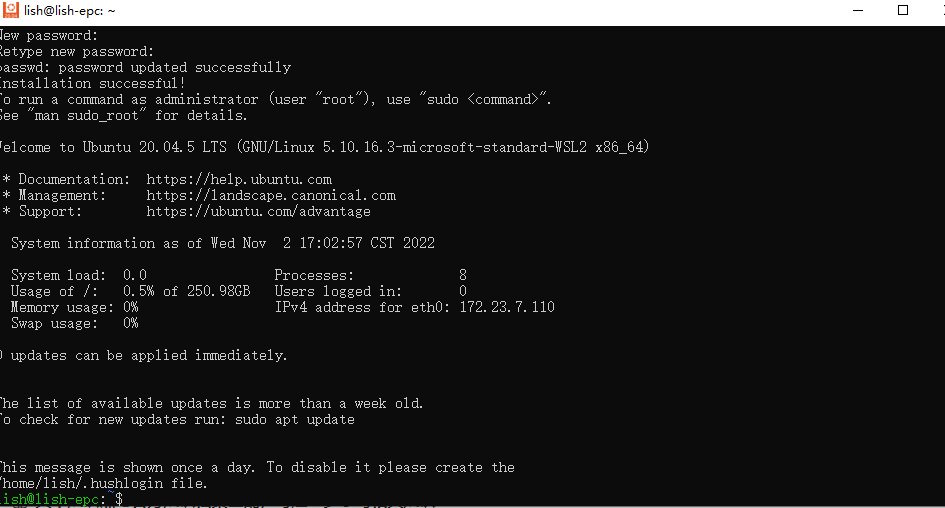Click the window title lish@lish-epc: ~
The image size is (945, 508).
[70, 11]
